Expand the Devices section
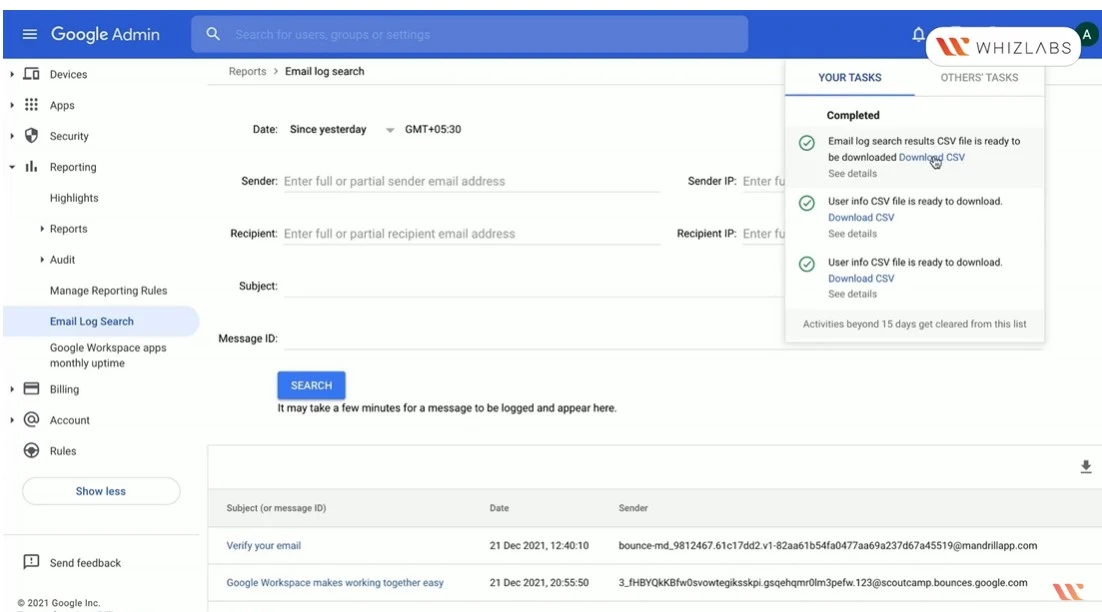 coord(12,74)
